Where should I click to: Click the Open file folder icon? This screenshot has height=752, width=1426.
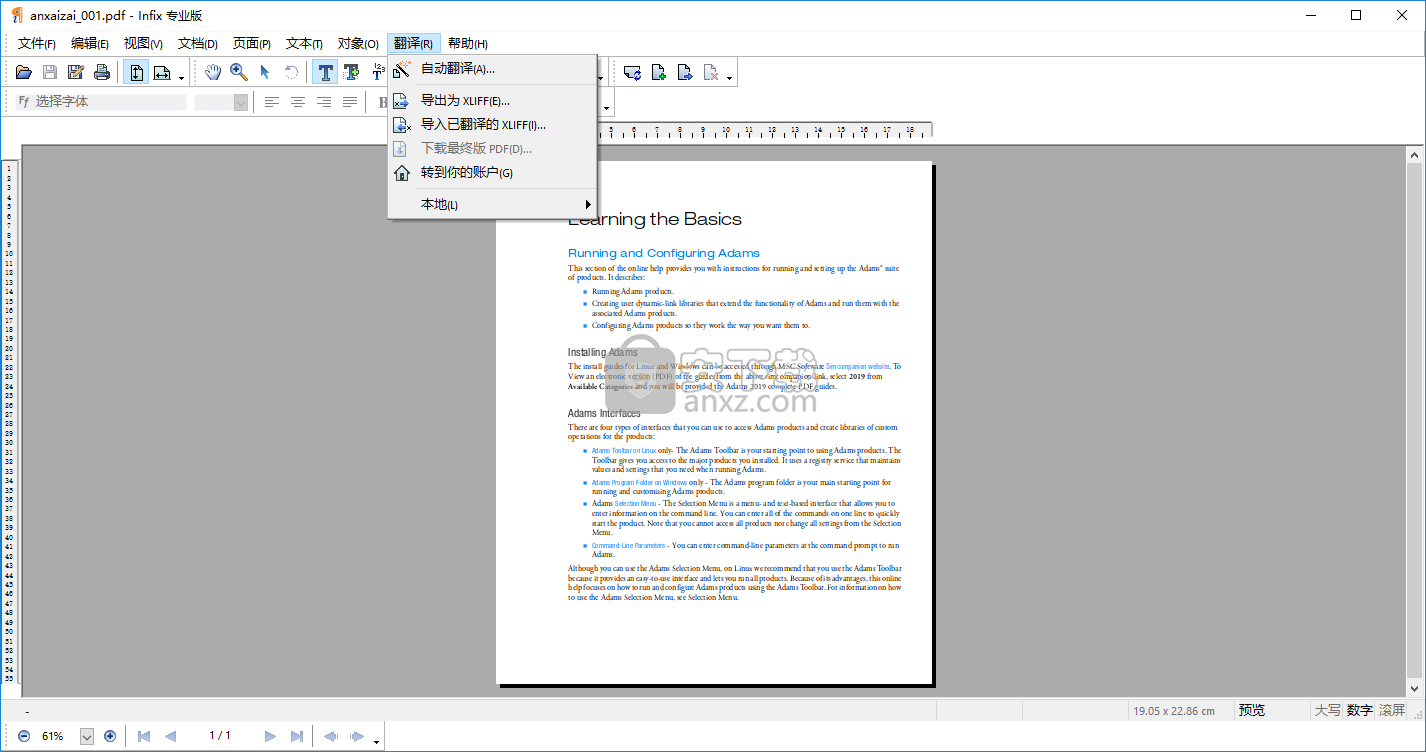tap(24, 72)
